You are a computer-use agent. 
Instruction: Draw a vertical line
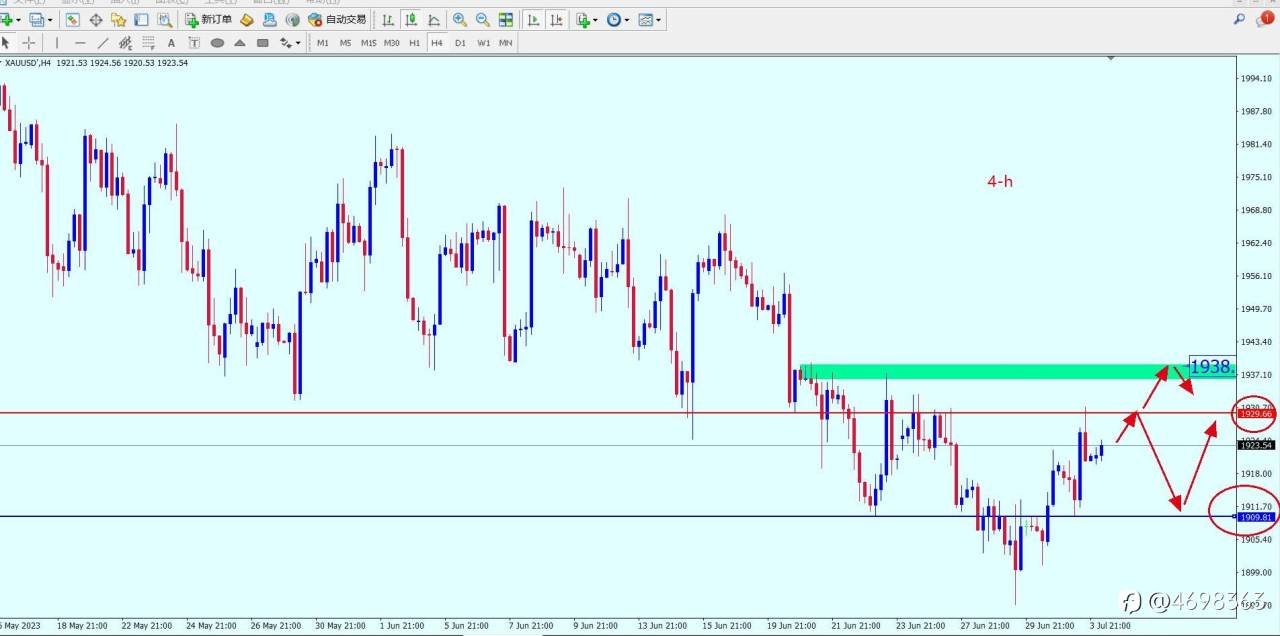coord(57,43)
